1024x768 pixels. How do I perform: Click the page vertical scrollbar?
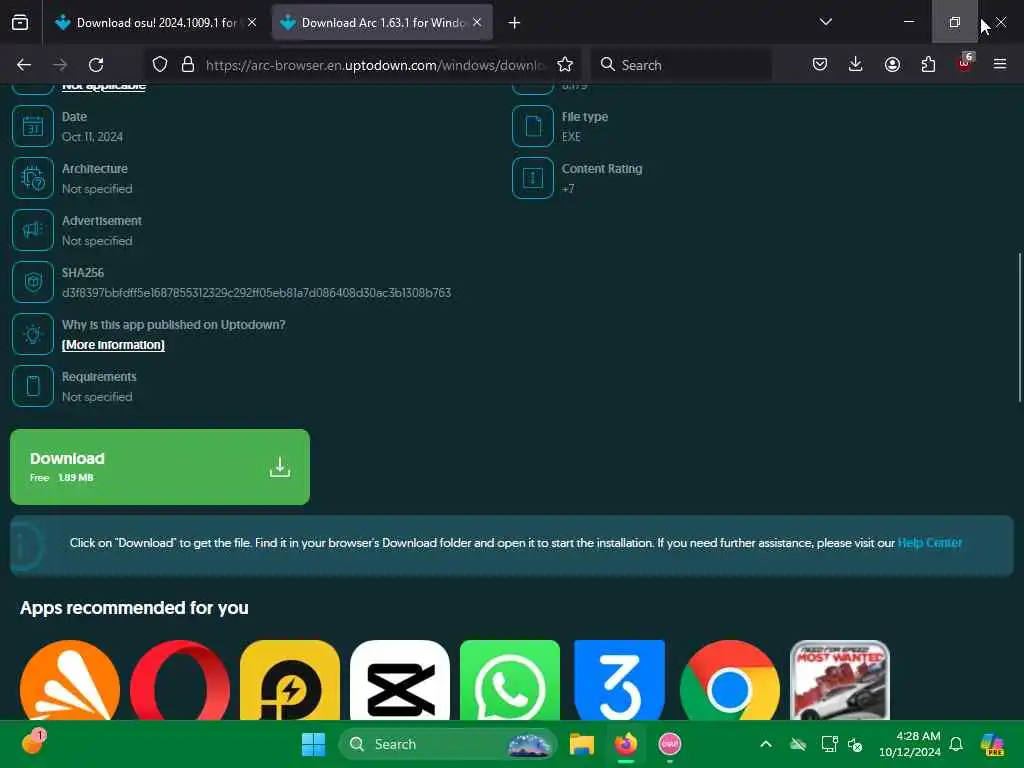(x=1020, y=327)
